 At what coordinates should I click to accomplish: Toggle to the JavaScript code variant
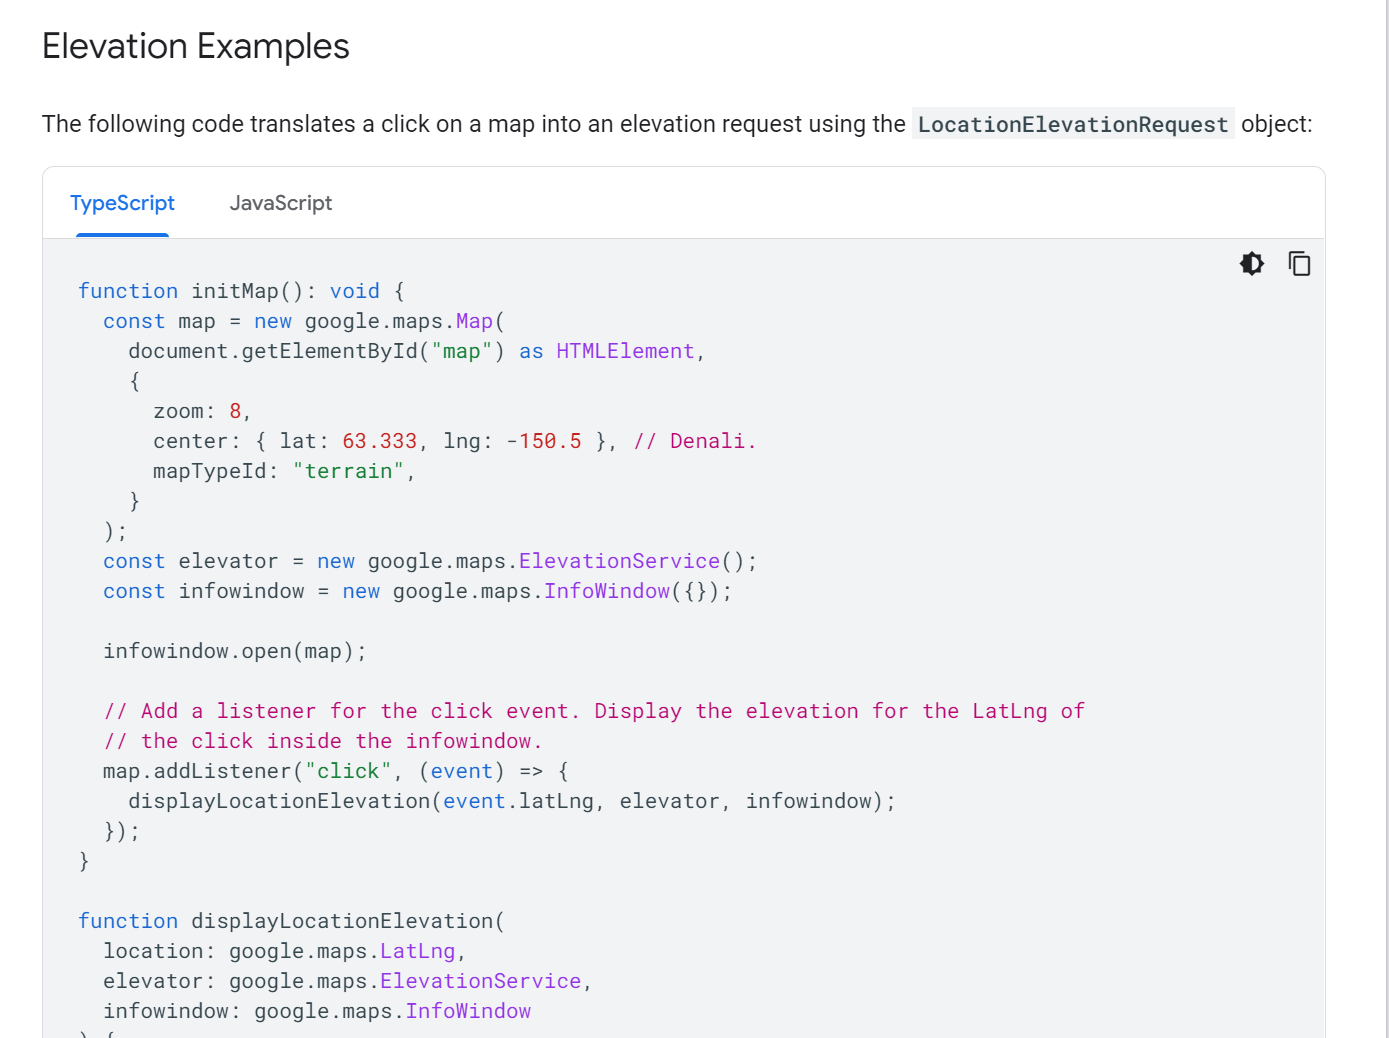[x=281, y=202]
